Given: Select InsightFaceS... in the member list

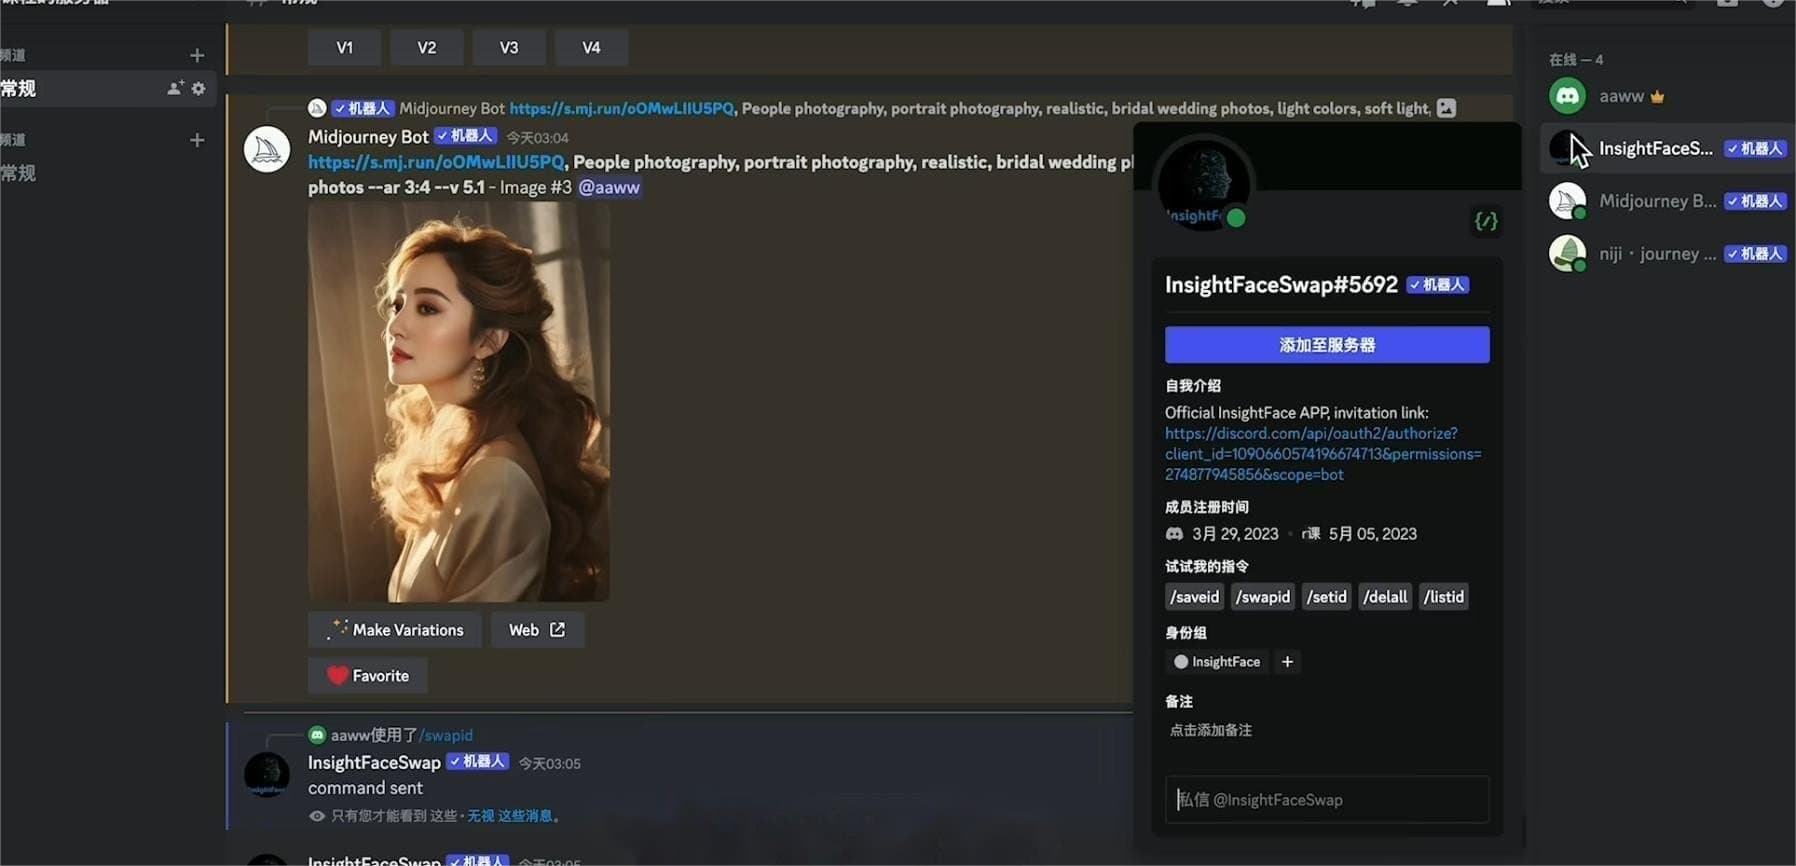Looking at the screenshot, I should tap(1667, 149).
